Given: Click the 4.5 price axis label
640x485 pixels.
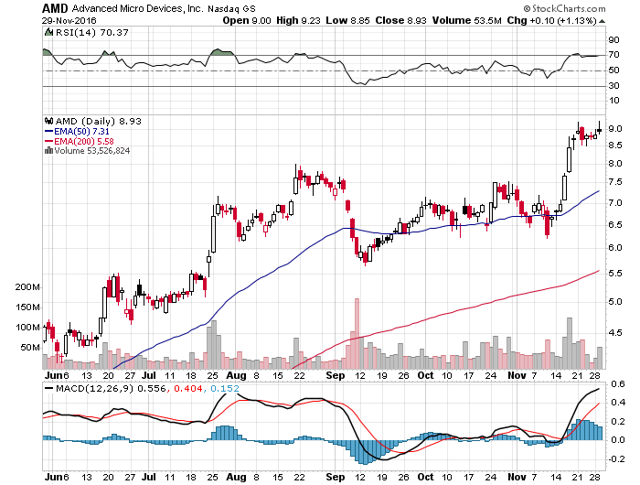Looking at the screenshot, I should 615,333.
